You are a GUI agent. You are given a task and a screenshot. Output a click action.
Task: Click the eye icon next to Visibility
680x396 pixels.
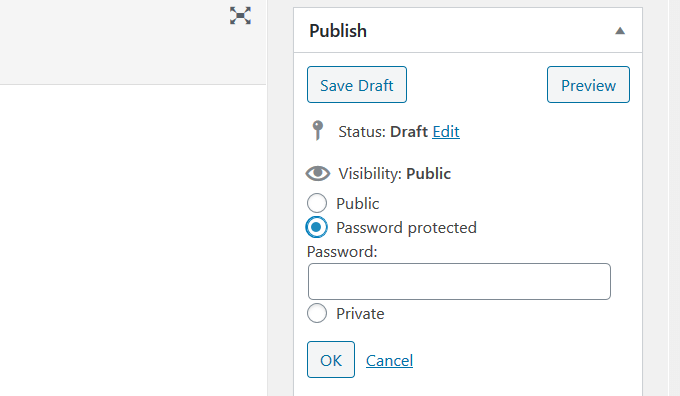coord(318,173)
